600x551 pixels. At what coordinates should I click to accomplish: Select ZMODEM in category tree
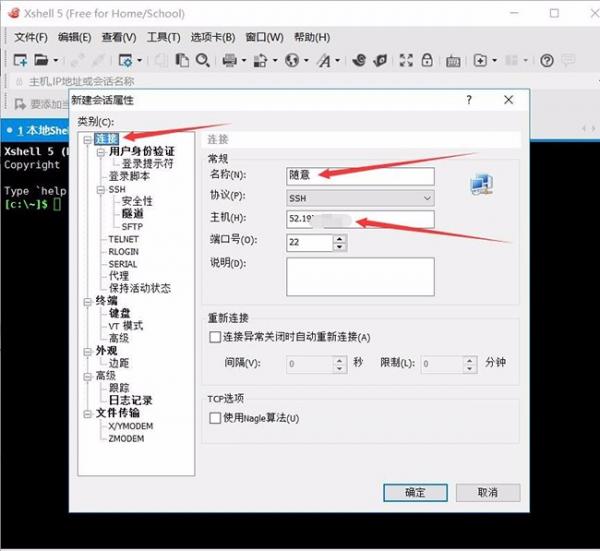pyautogui.click(x=126, y=439)
